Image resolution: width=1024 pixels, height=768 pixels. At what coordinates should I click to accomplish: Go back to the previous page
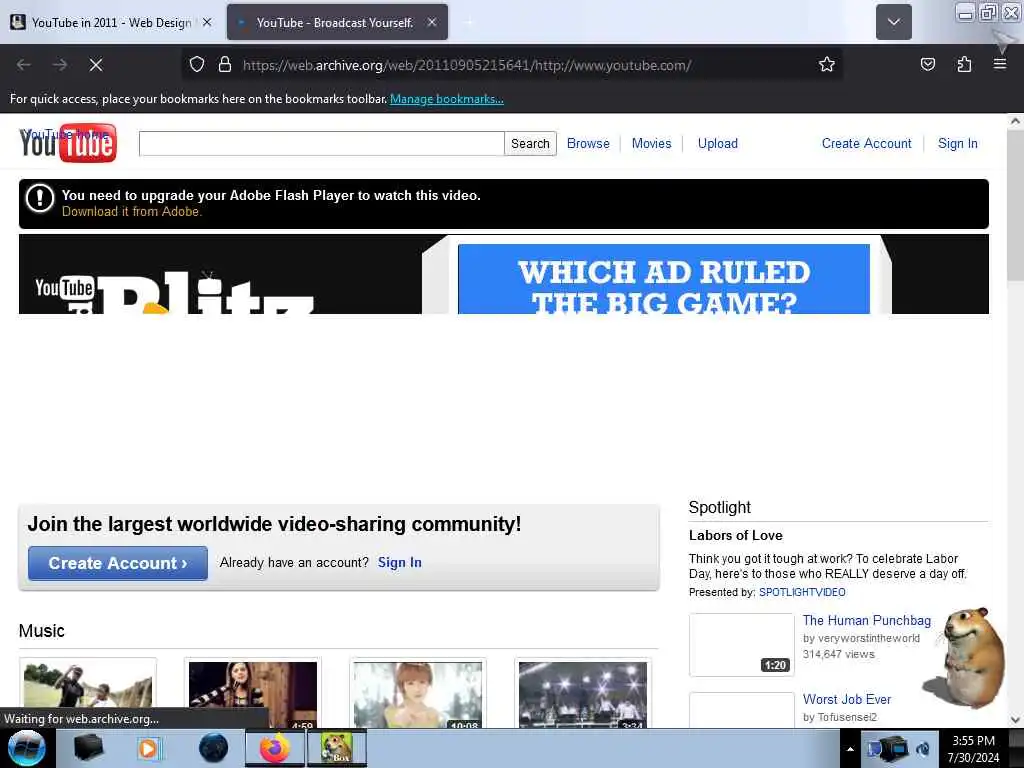24,65
